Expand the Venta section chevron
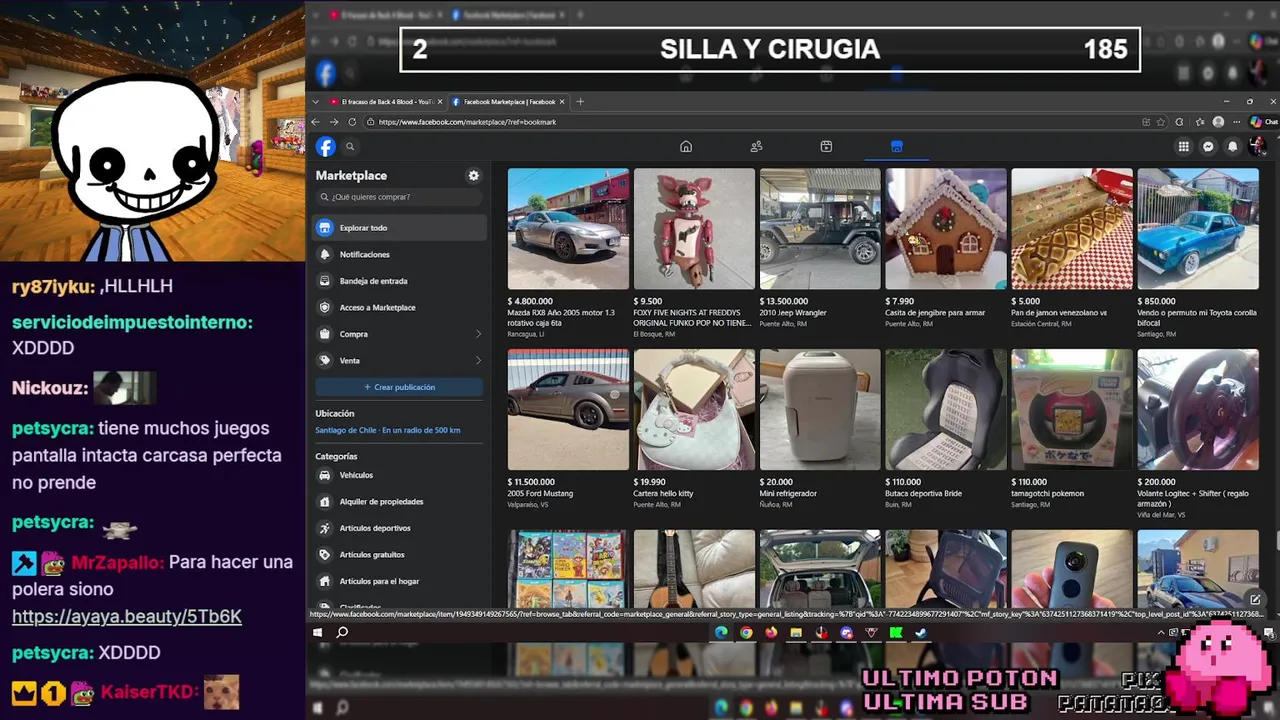Image resolution: width=1280 pixels, height=720 pixels. [478, 361]
